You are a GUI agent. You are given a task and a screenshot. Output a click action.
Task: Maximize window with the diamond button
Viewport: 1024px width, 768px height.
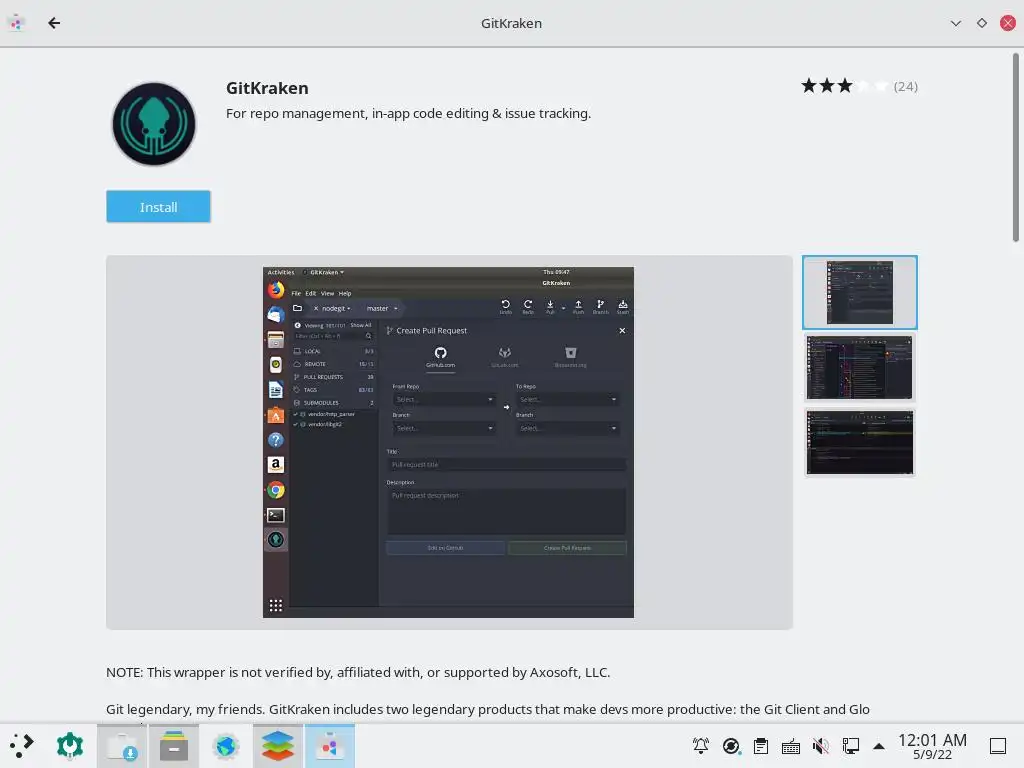click(x=982, y=24)
